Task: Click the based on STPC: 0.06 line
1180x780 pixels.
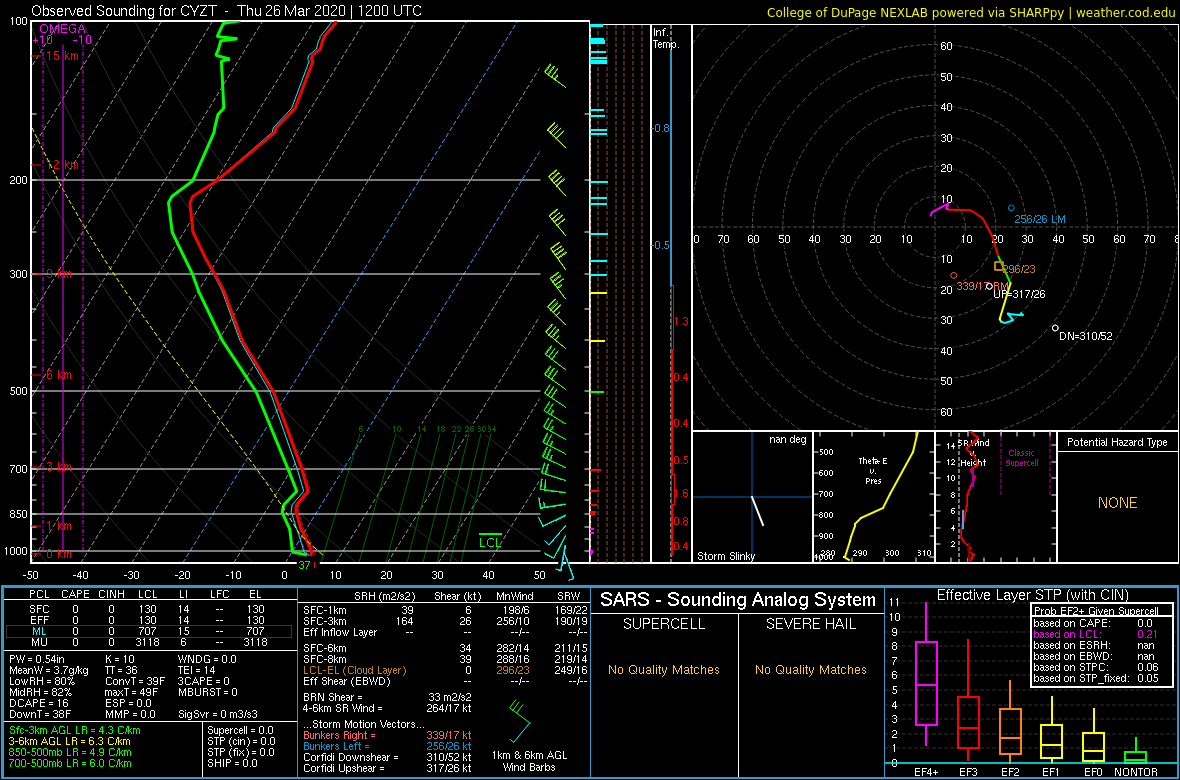Action: pyautogui.click(x=1098, y=668)
